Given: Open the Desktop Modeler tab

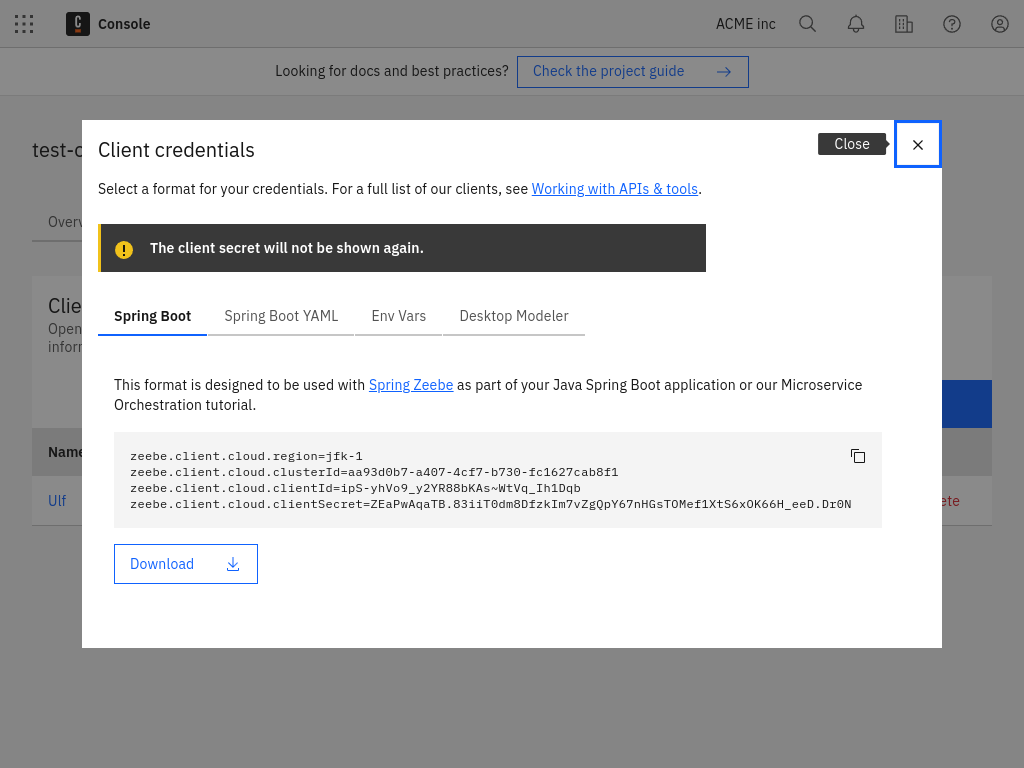Looking at the screenshot, I should tap(514, 316).
